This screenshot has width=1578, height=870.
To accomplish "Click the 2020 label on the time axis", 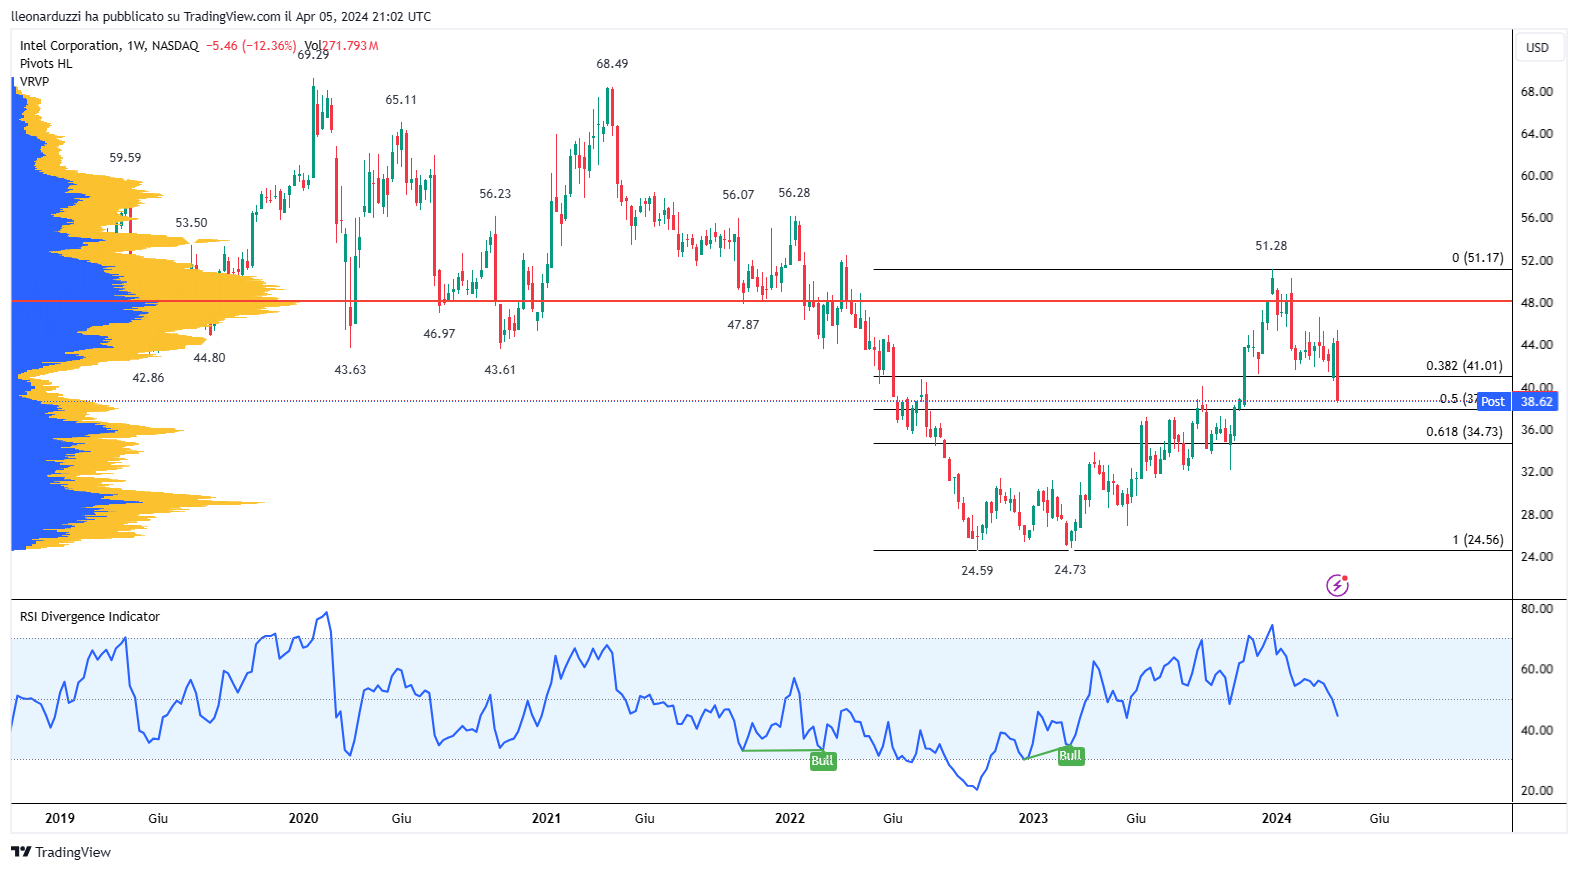I will pos(303,818).
